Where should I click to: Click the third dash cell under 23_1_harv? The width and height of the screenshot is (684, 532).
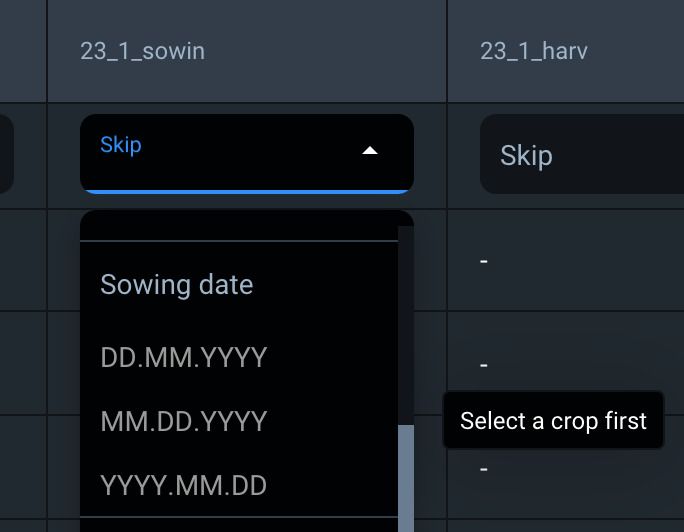[x=484, y=468]
